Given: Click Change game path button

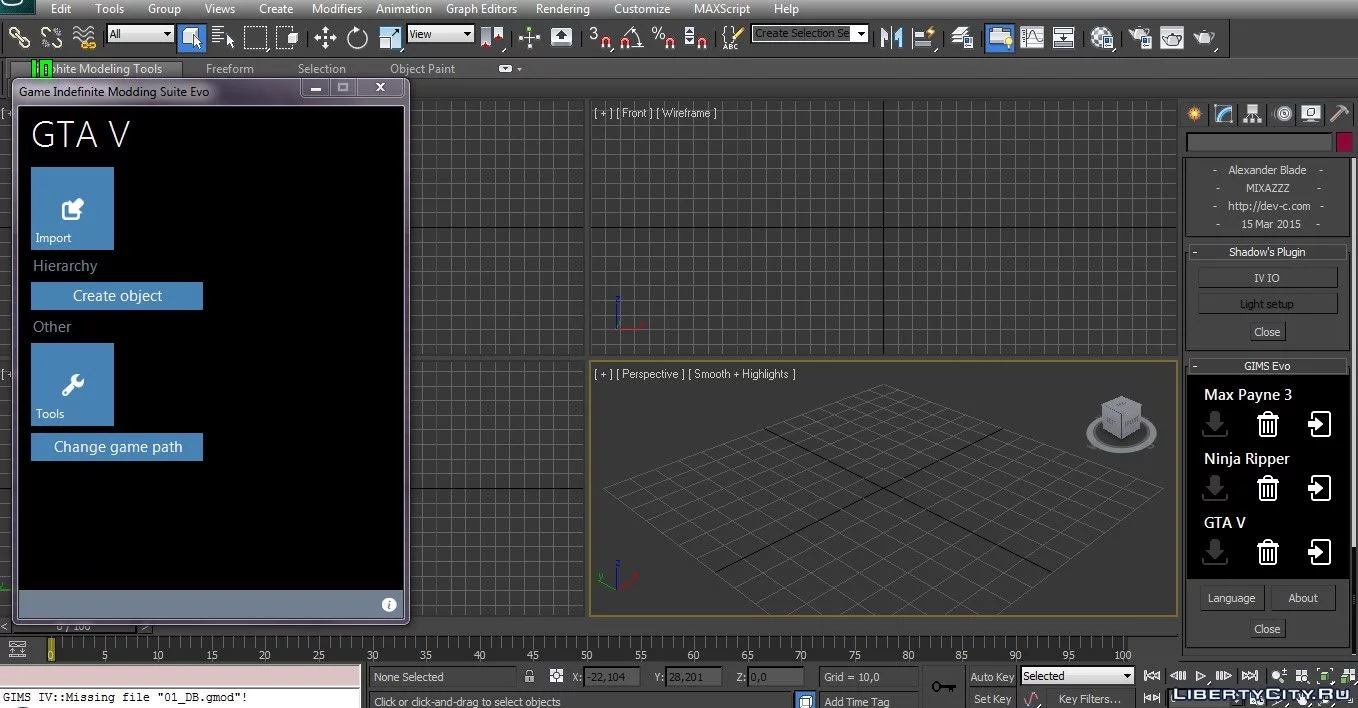Looking at the screenshot, I should pyautogui.click(x=117, y=447).
